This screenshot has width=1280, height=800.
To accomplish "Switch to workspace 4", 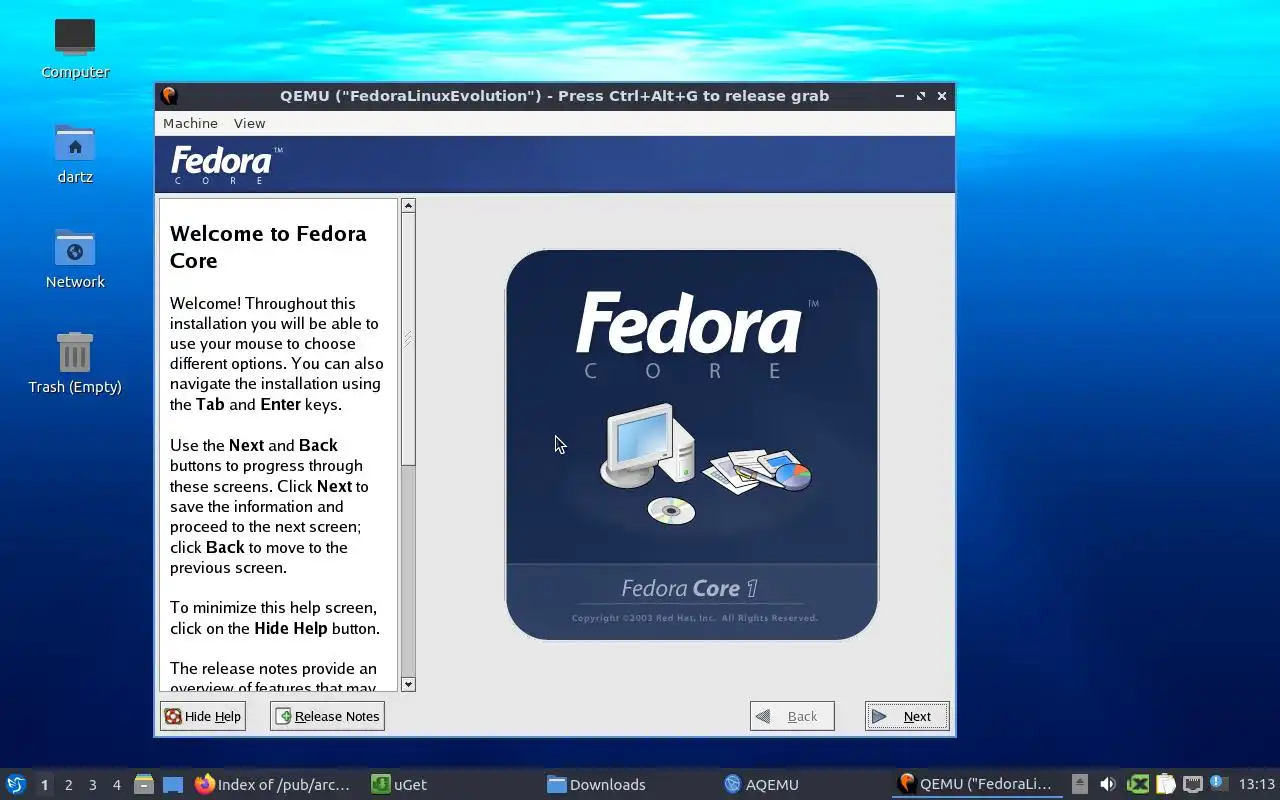I will 116,785.
